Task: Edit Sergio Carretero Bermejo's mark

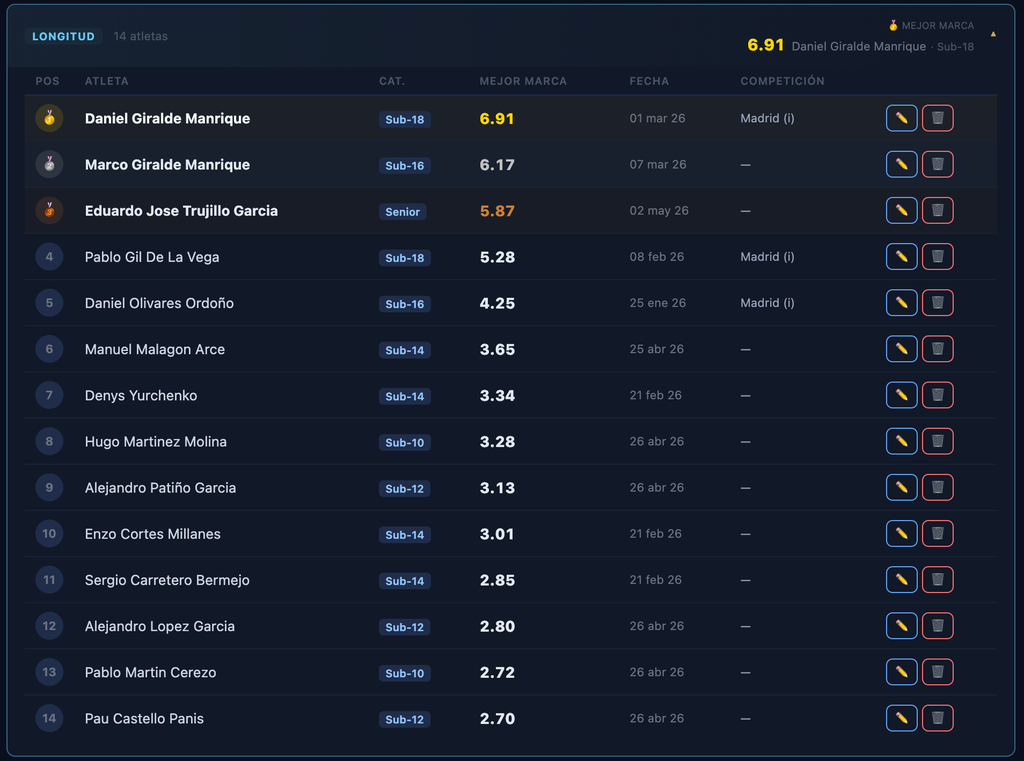Action: point(901,580)
